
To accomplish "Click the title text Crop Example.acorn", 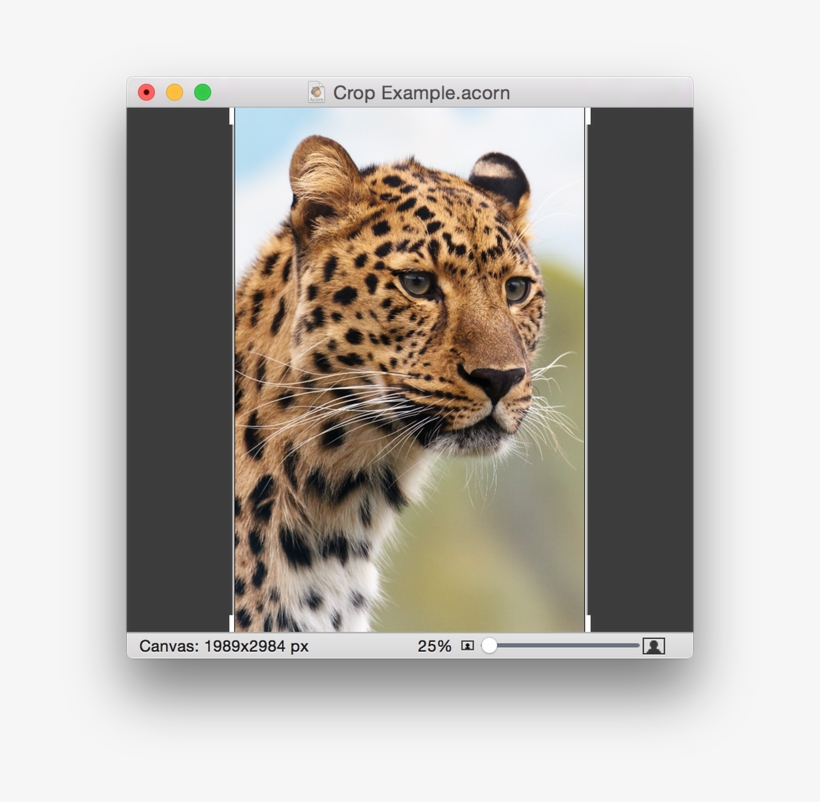I will (x=422, y=92).
